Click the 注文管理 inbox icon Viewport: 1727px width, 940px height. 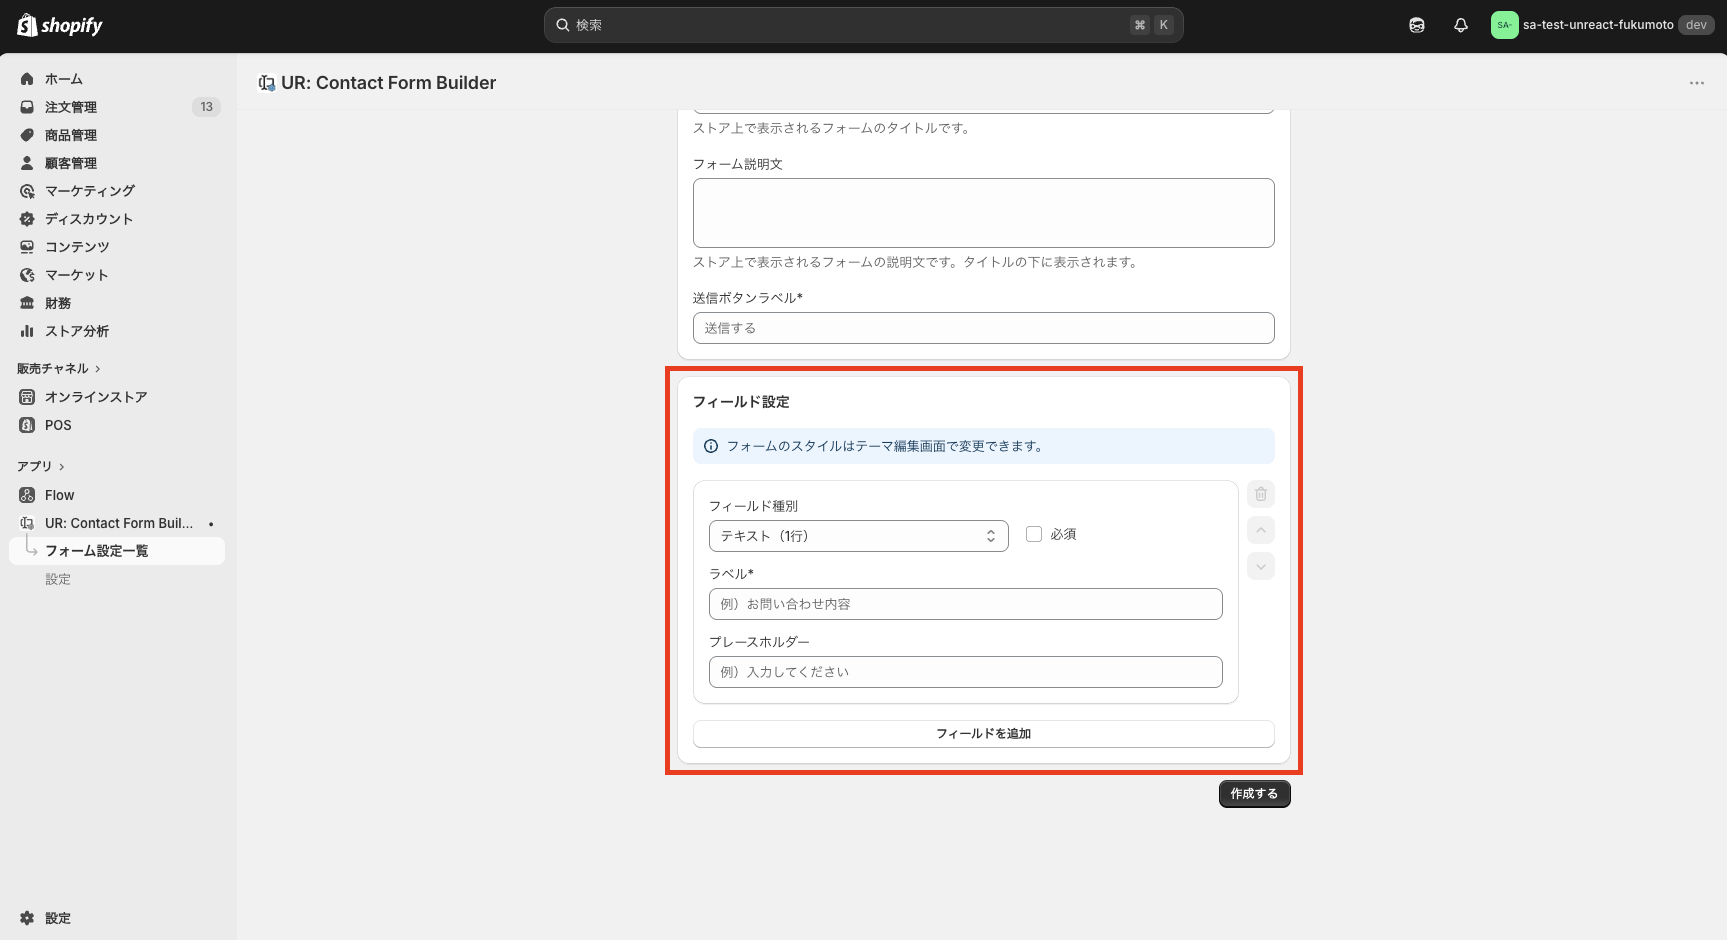pyautogui.click(x=27, y=107)
